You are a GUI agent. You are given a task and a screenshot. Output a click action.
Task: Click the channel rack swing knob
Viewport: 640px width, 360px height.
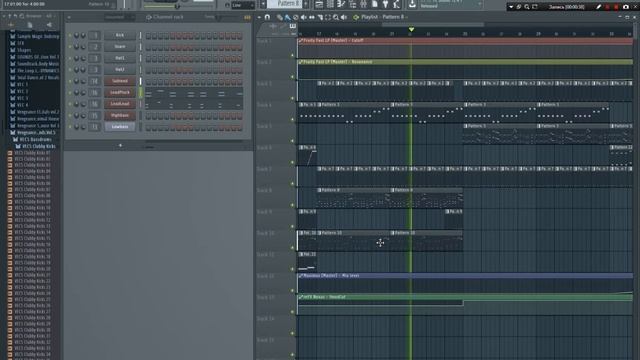coord(218,17)
